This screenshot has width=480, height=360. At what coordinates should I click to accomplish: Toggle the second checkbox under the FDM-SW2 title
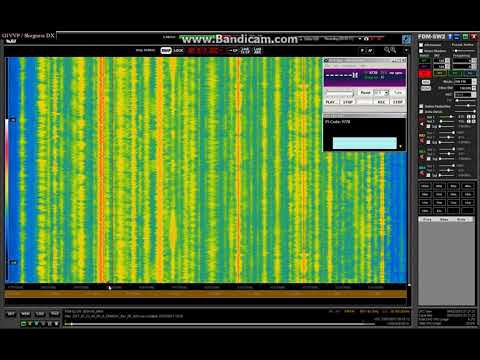click(421, 51)
